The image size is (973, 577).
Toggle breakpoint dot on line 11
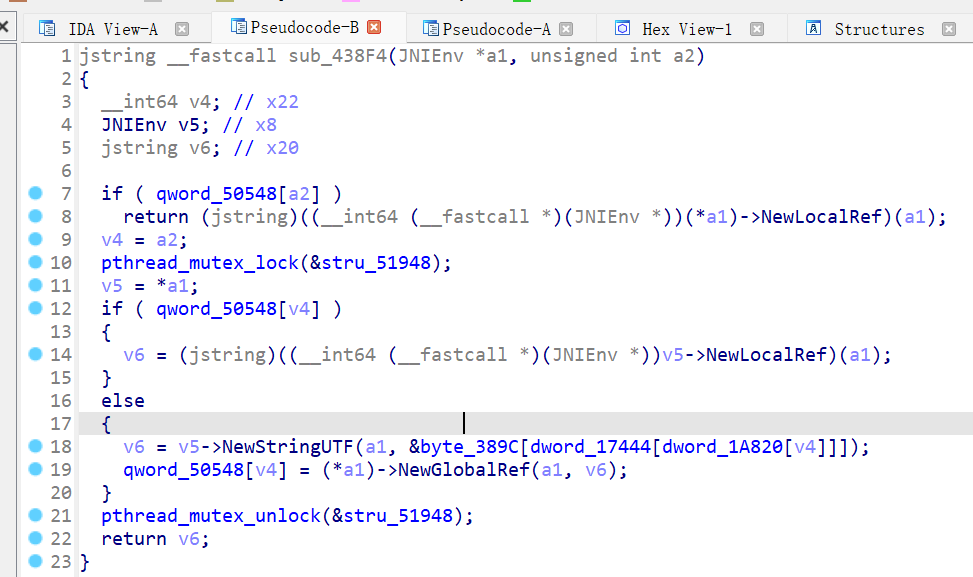pos(35,285)
